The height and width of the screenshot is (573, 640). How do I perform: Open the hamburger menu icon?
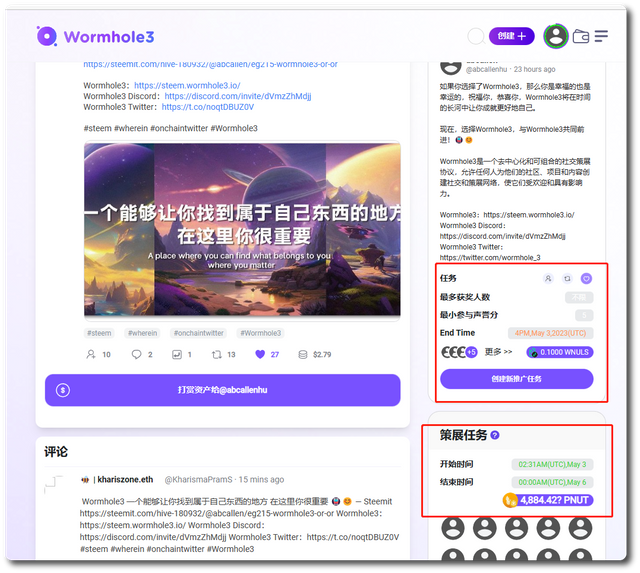601,36
